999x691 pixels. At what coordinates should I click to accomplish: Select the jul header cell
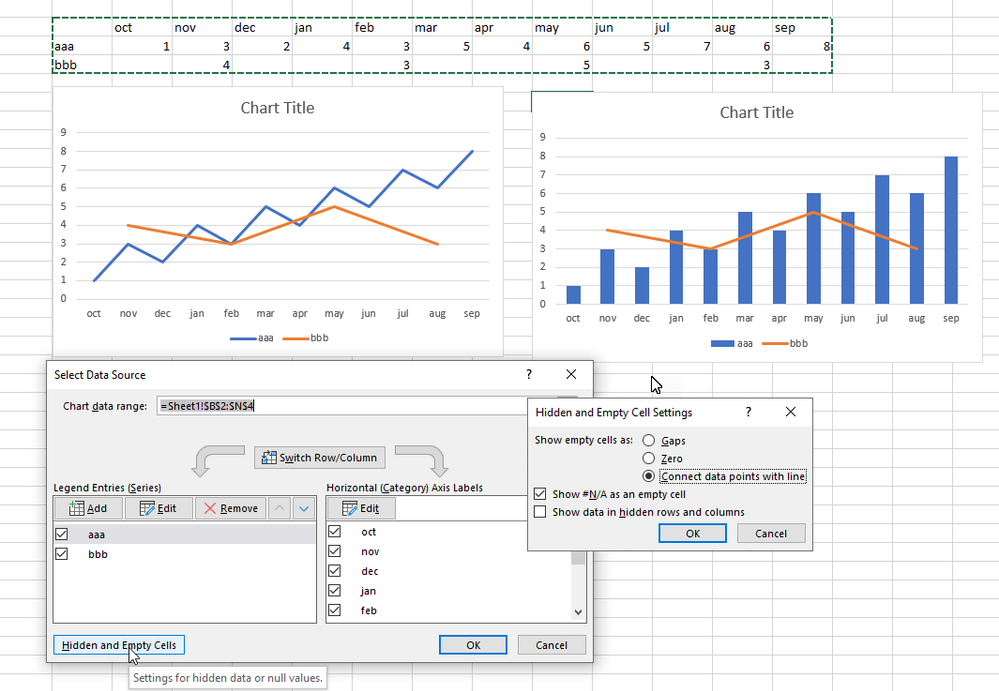(682, 27)
